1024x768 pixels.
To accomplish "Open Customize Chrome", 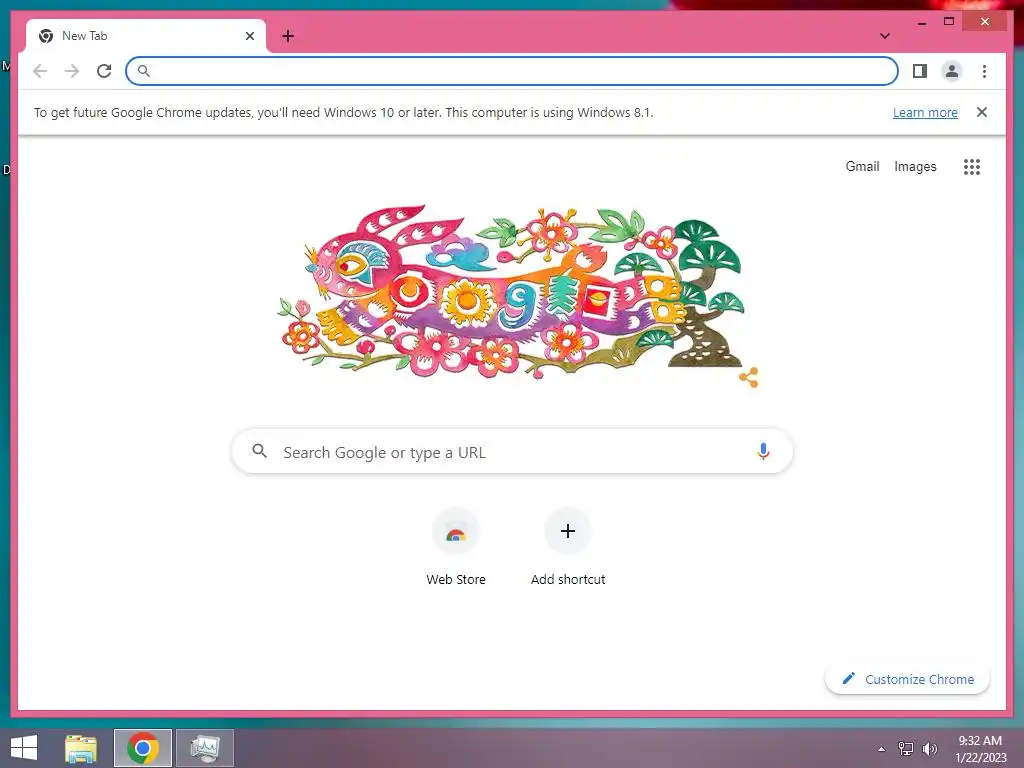I will pos(907,679).
